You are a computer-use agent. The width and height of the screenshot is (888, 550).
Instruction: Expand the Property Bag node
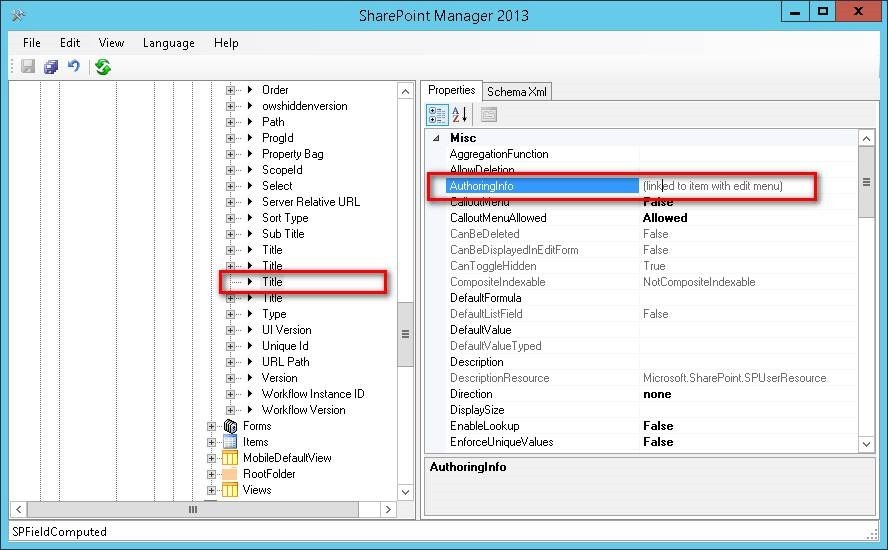coord(229,154)
